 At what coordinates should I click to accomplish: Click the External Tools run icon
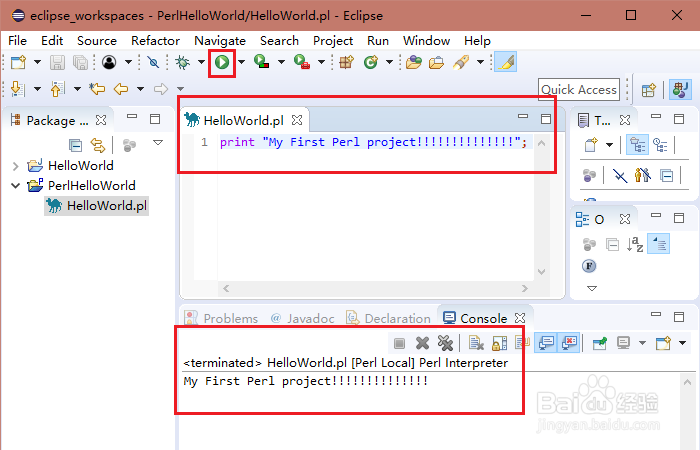(x=302, y=62)
